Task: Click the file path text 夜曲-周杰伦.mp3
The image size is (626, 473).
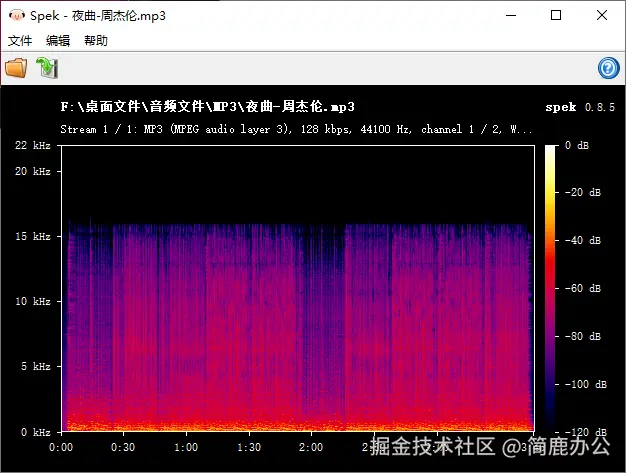Action: pos(208,107)
